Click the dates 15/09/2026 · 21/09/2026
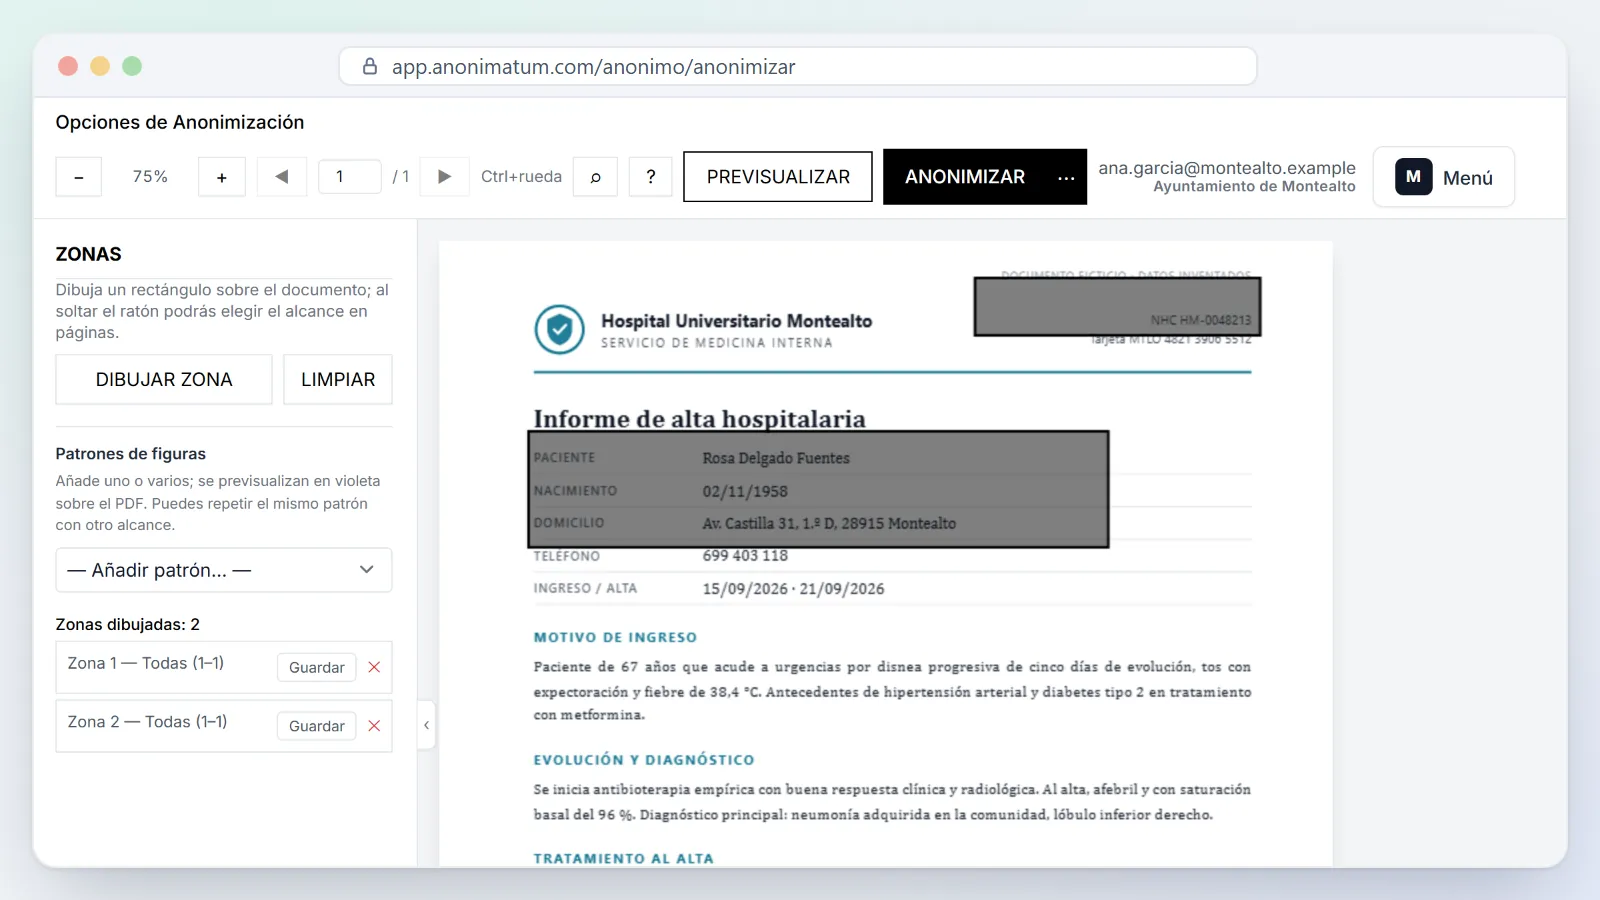Screen dimensions: 1600x900 click(x=793, y=589)
